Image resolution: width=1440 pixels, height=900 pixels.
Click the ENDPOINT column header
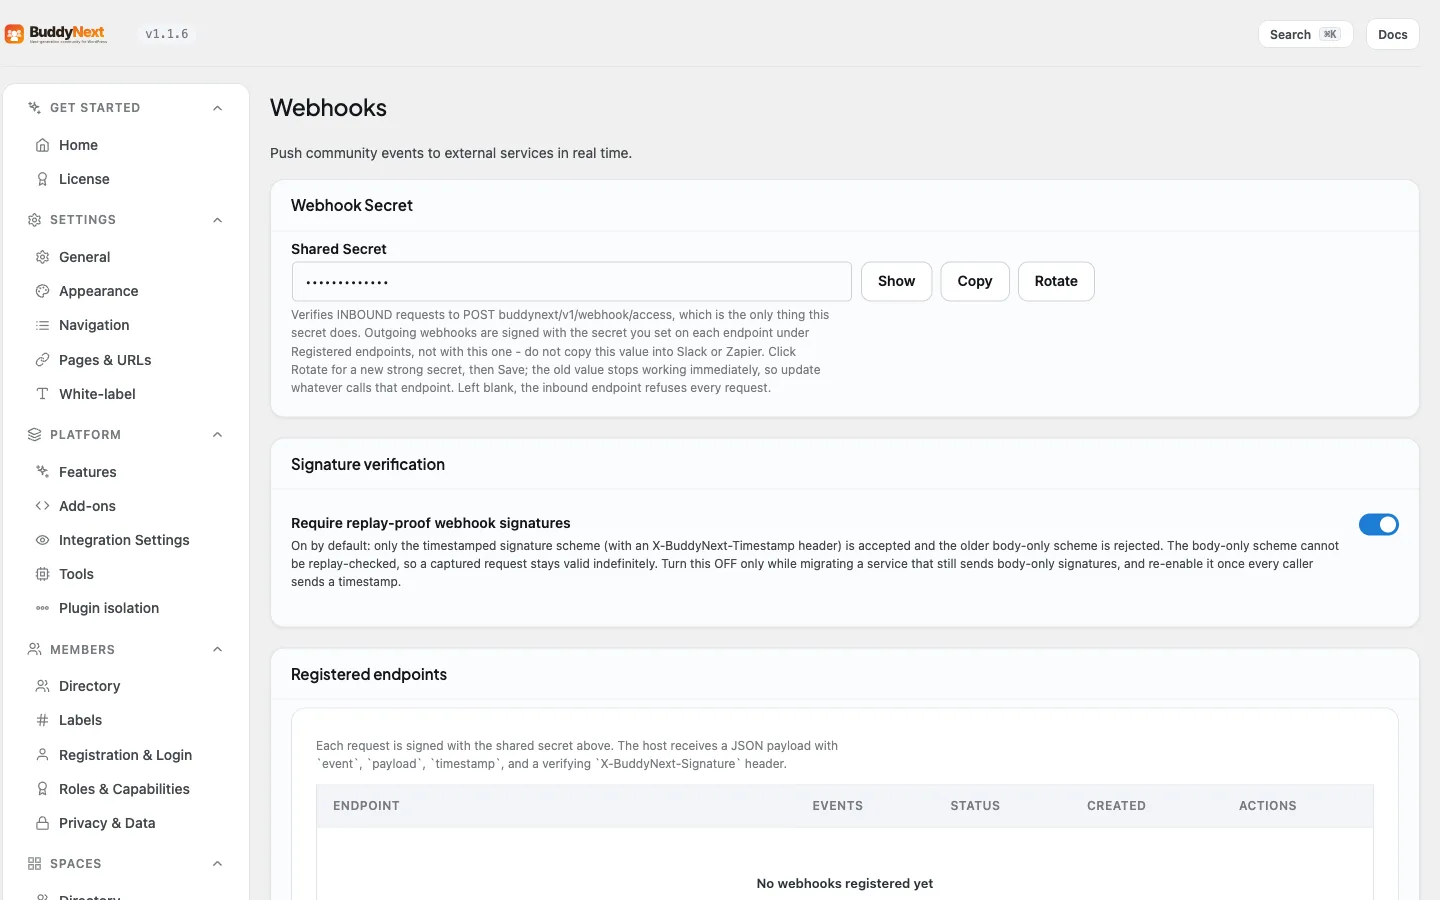pyautogui.click(x=366, y=806)
